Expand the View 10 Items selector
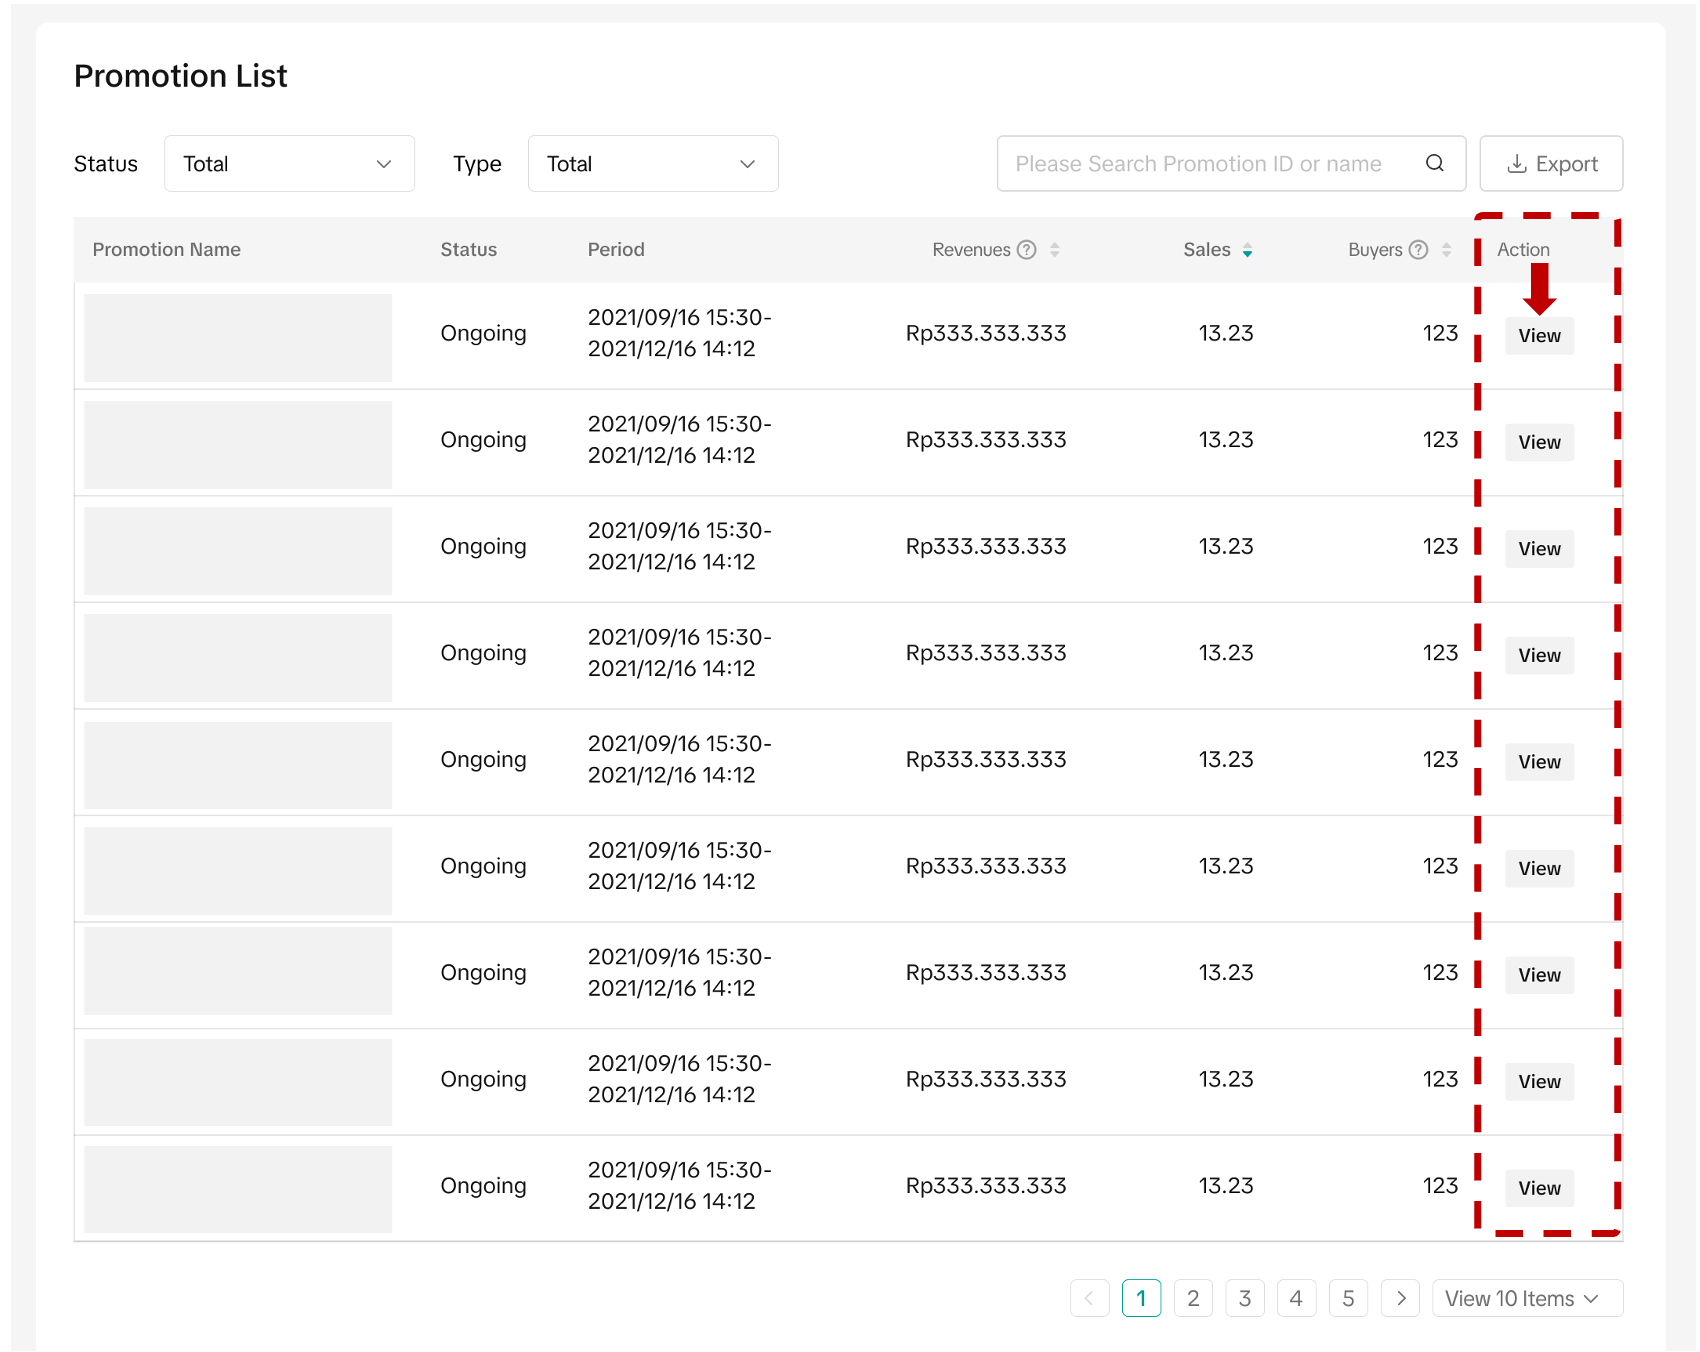The height and width of the screenshot is (1352, 1700). (1526, 1298)
